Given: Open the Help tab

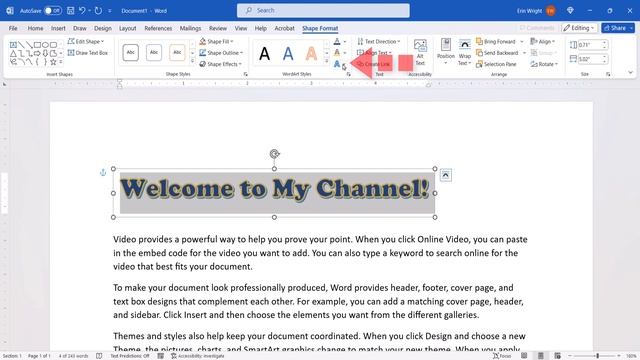Looking at the screenshot, I should tap(260, 28).
